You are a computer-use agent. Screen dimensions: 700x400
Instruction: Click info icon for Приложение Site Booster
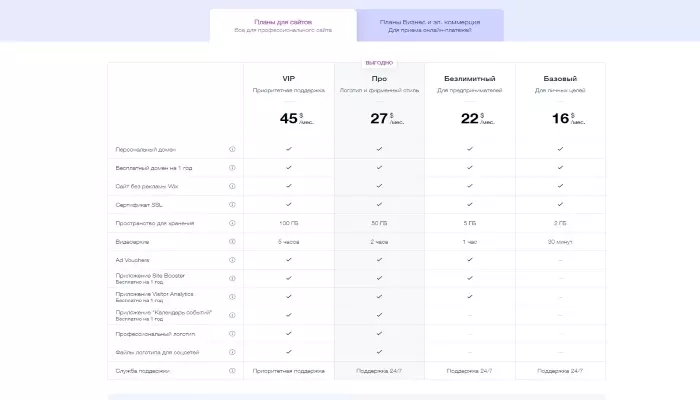232,279
